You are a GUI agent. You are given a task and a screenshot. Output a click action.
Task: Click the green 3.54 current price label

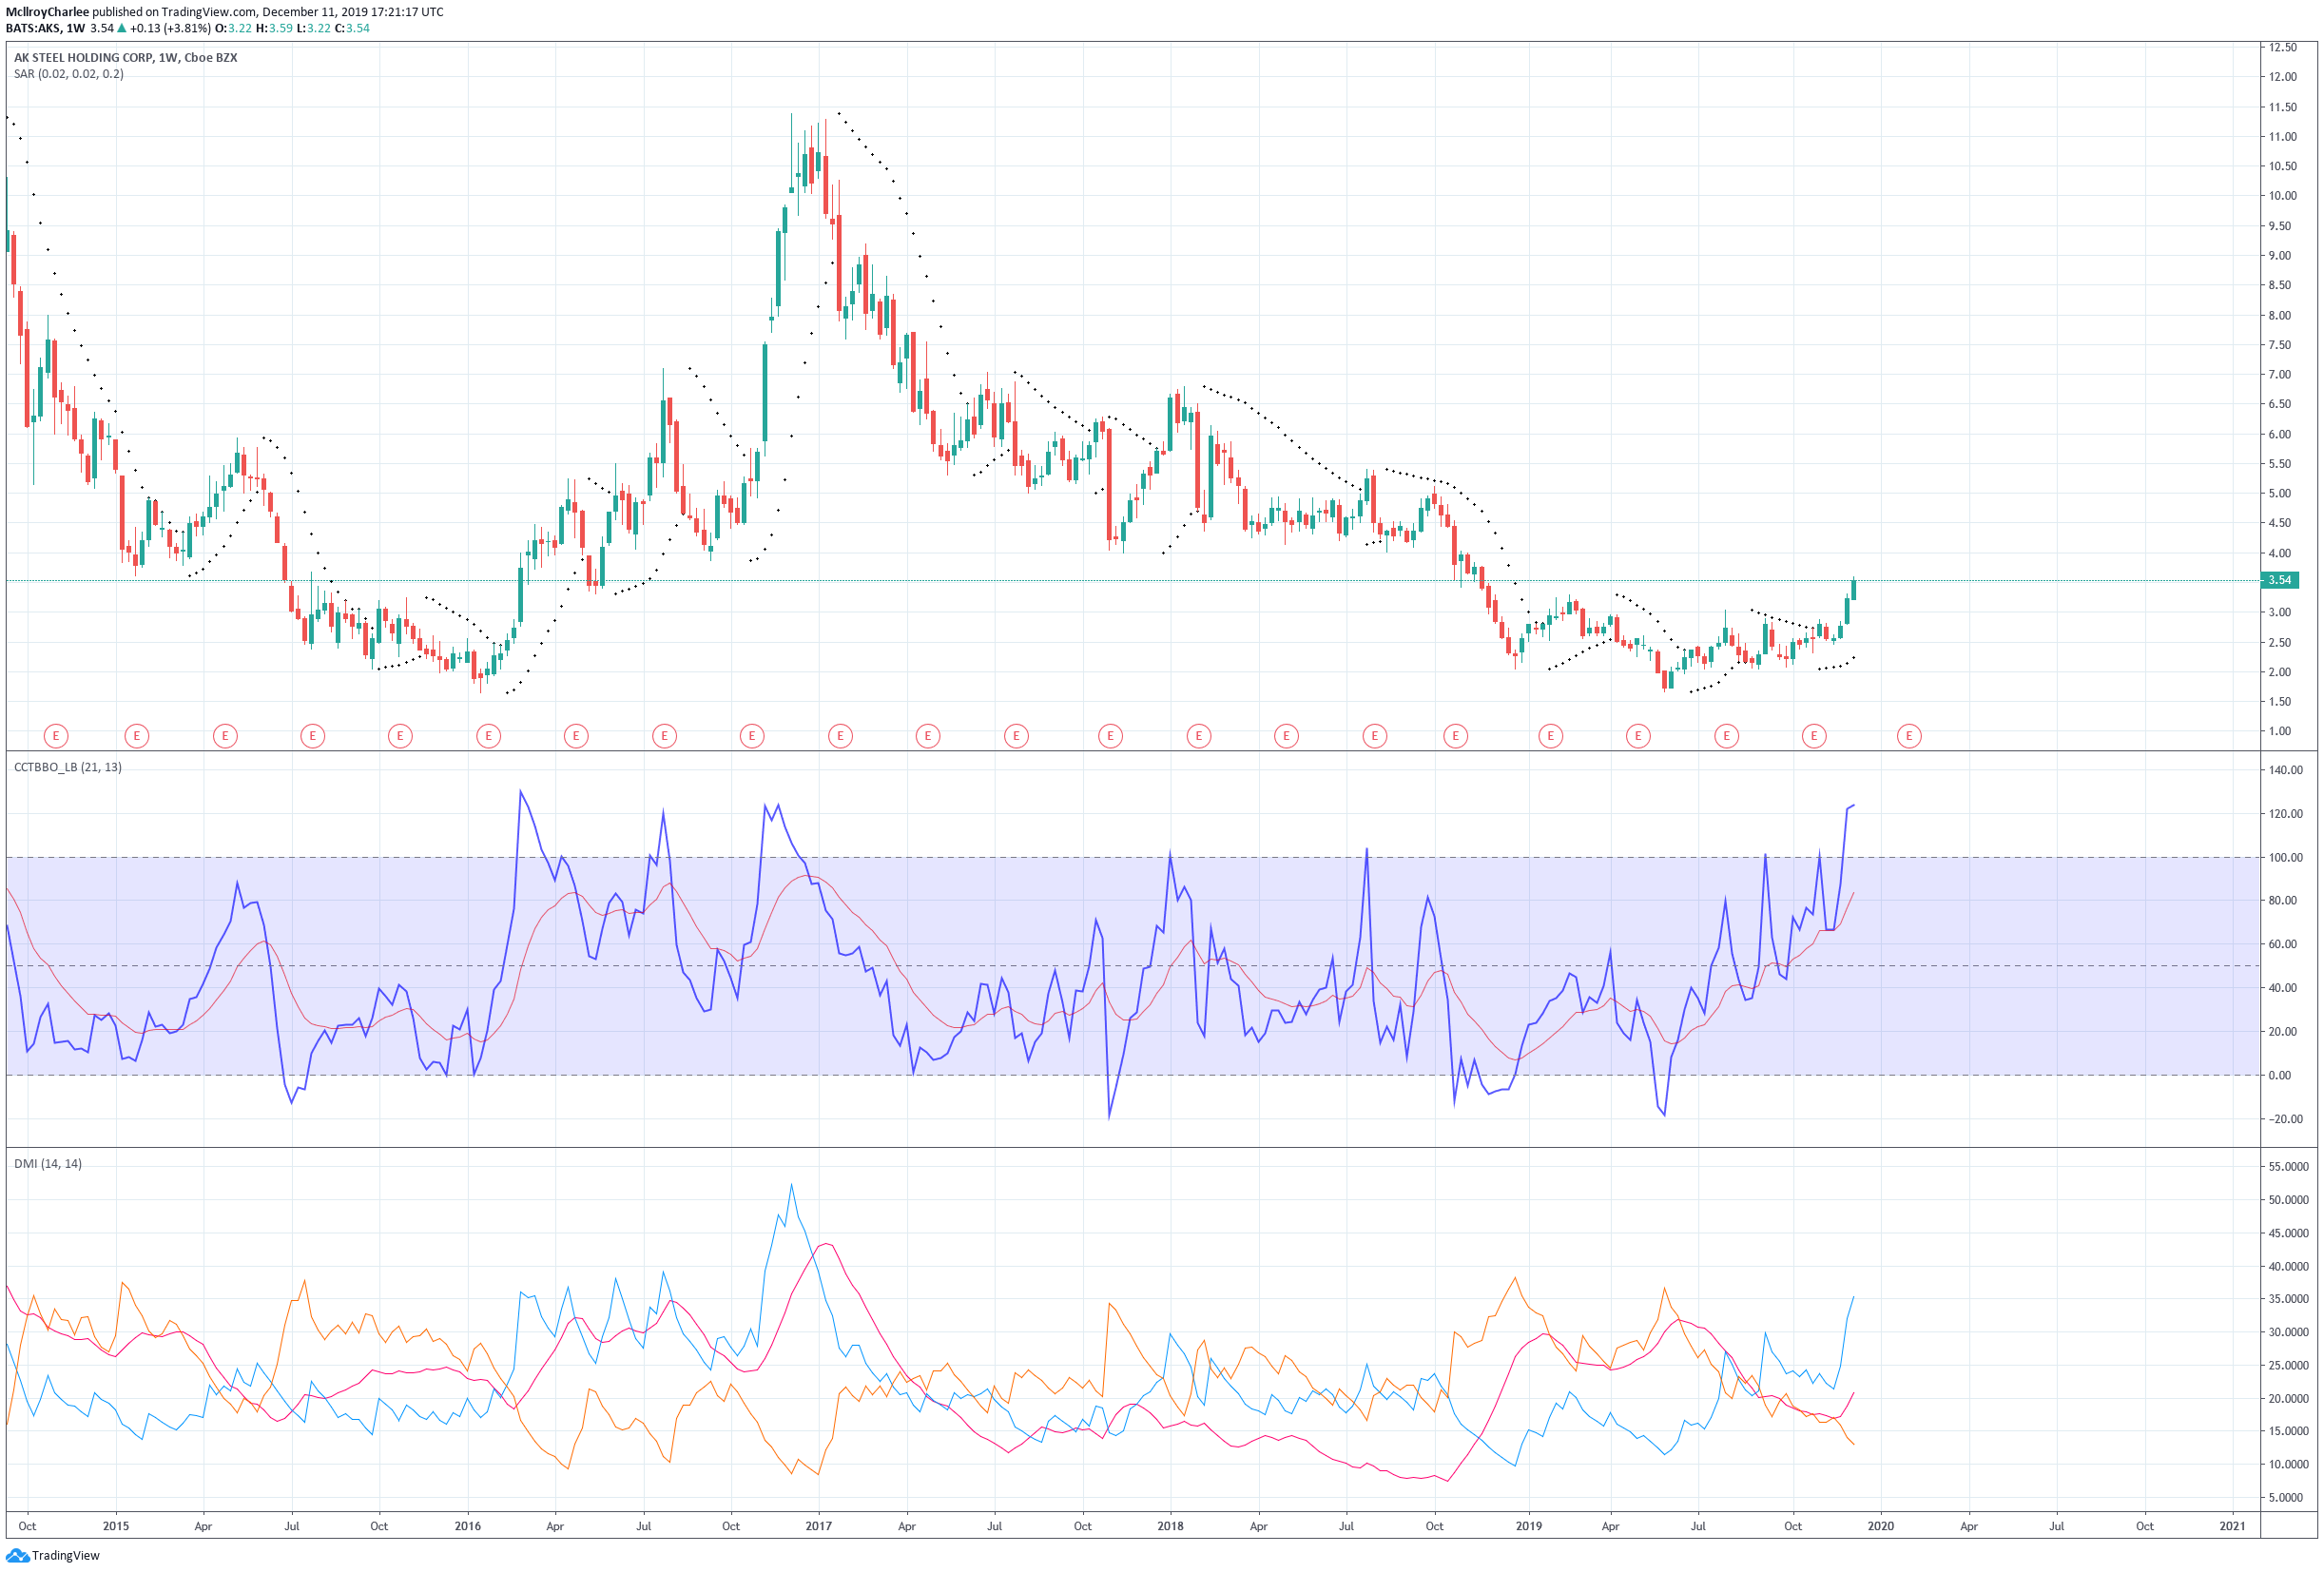[2280, 580]
